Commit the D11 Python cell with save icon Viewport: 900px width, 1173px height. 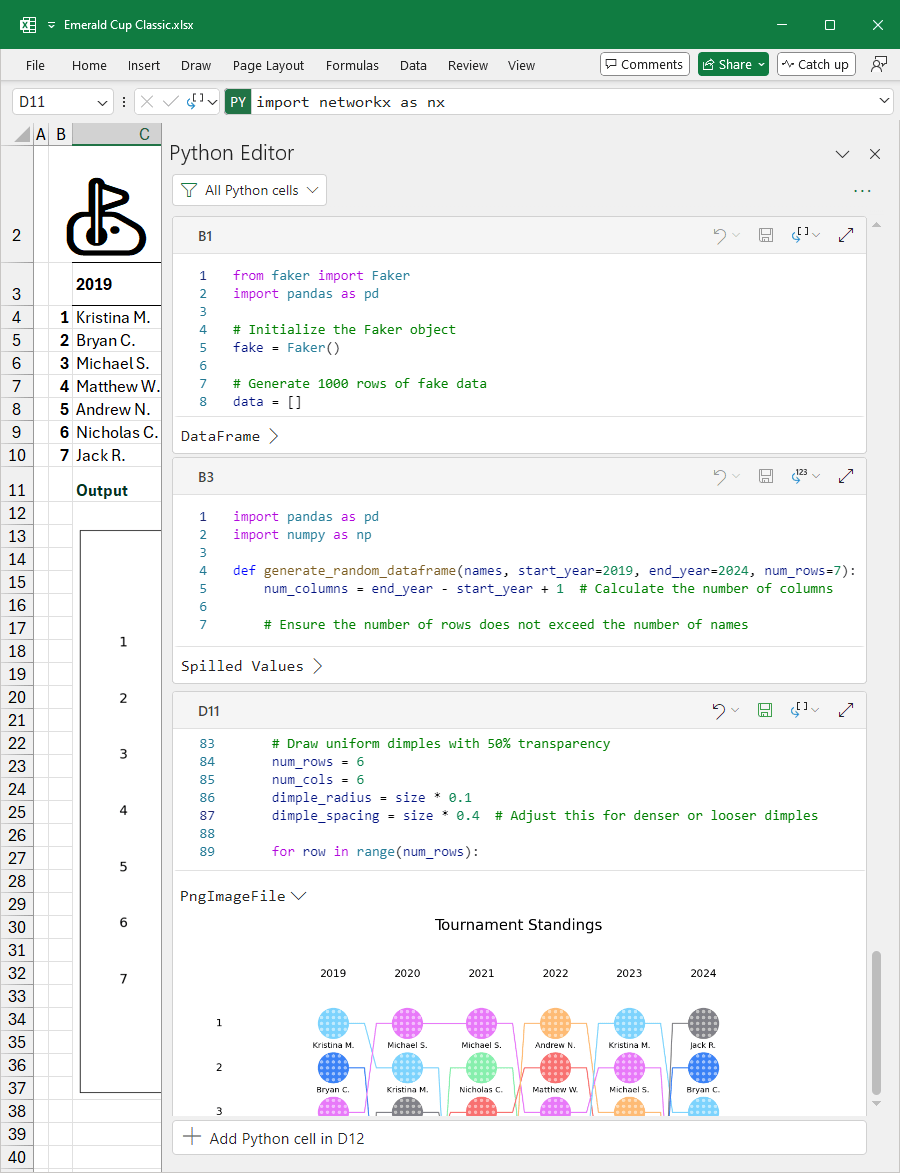coord(766,710)
